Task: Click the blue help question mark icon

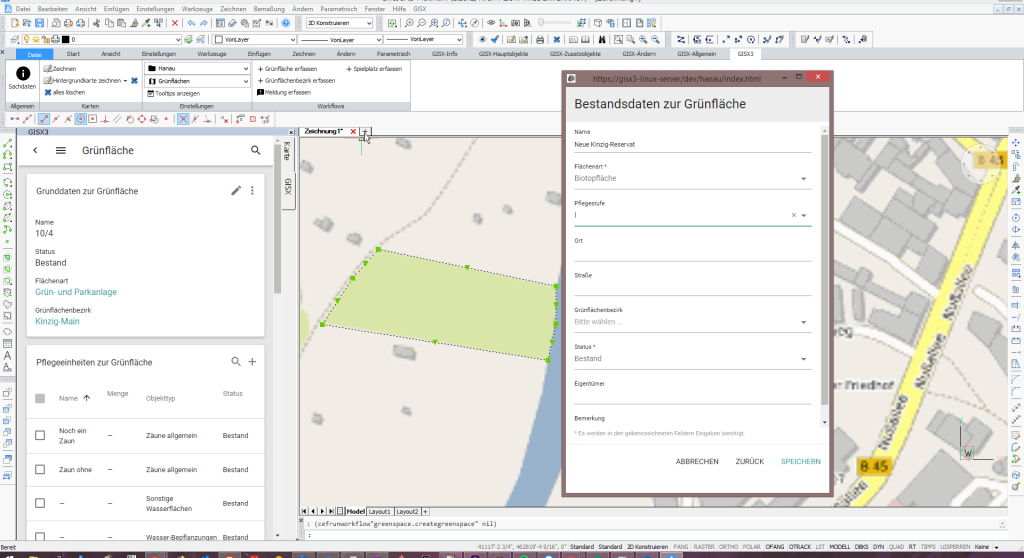Action: coord(285,23)
